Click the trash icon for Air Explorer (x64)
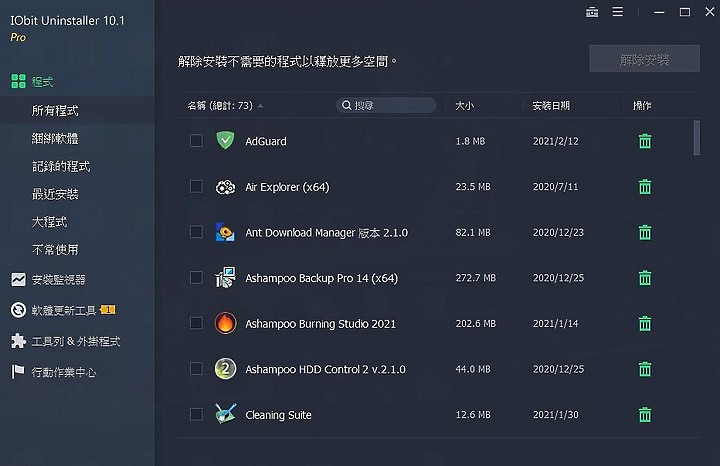 645,186
